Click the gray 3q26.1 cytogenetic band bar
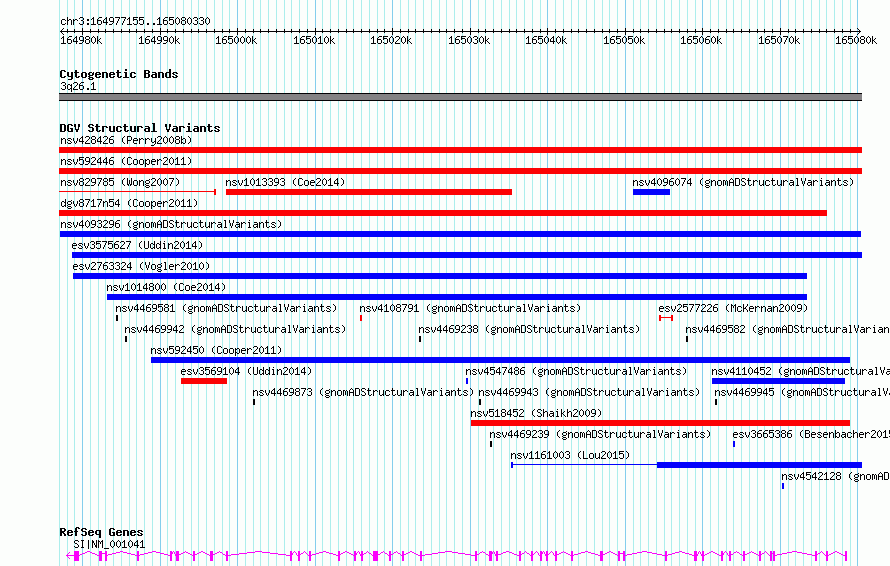 [460, 97]
